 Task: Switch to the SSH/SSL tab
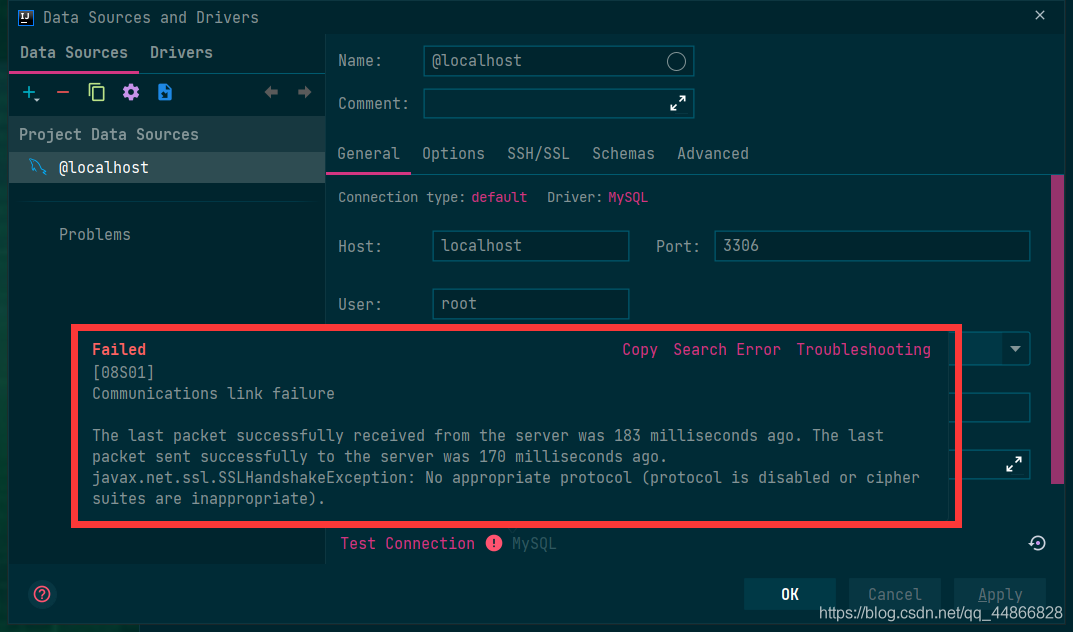click(538, 153)
